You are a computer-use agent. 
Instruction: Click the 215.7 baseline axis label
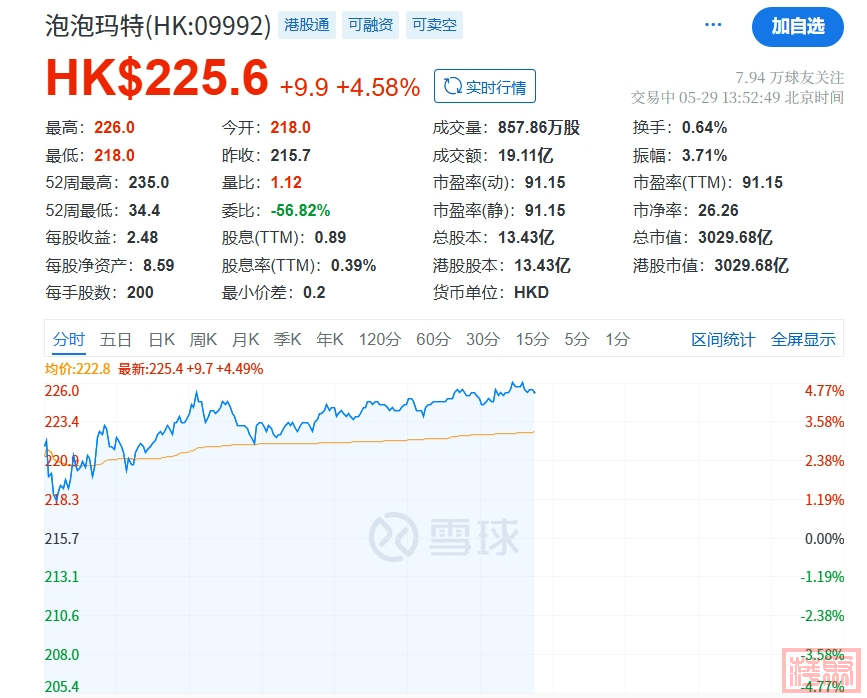[x=62, y=539]
